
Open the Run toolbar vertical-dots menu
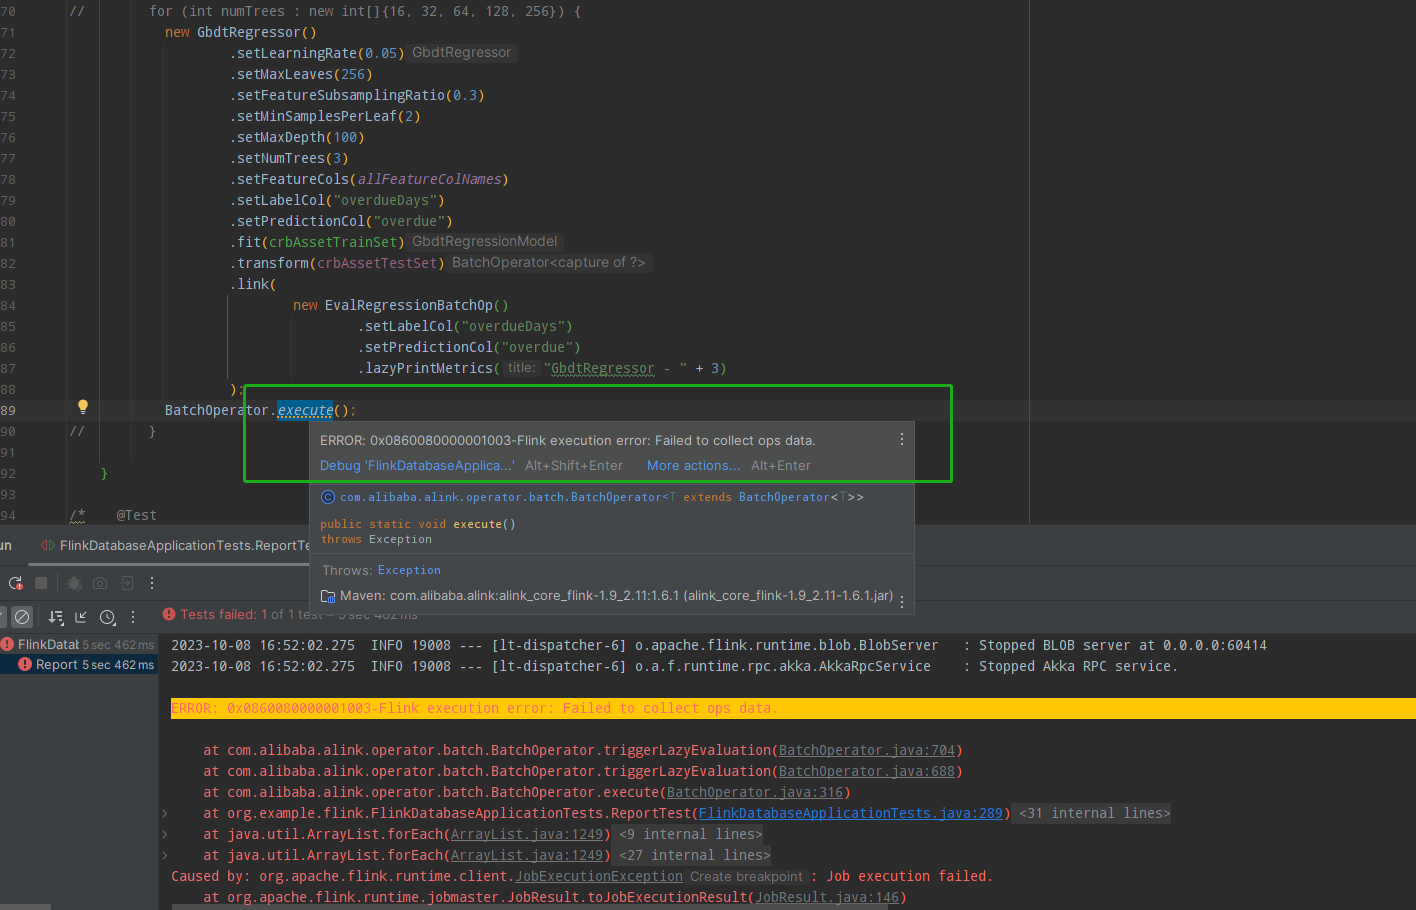(x=152, y=583)
